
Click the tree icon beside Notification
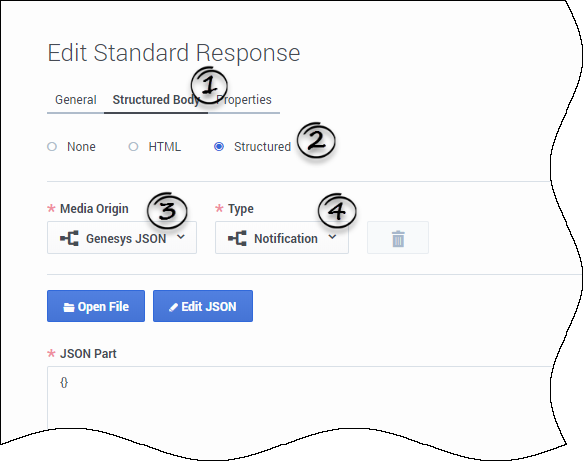coord(237,238)
